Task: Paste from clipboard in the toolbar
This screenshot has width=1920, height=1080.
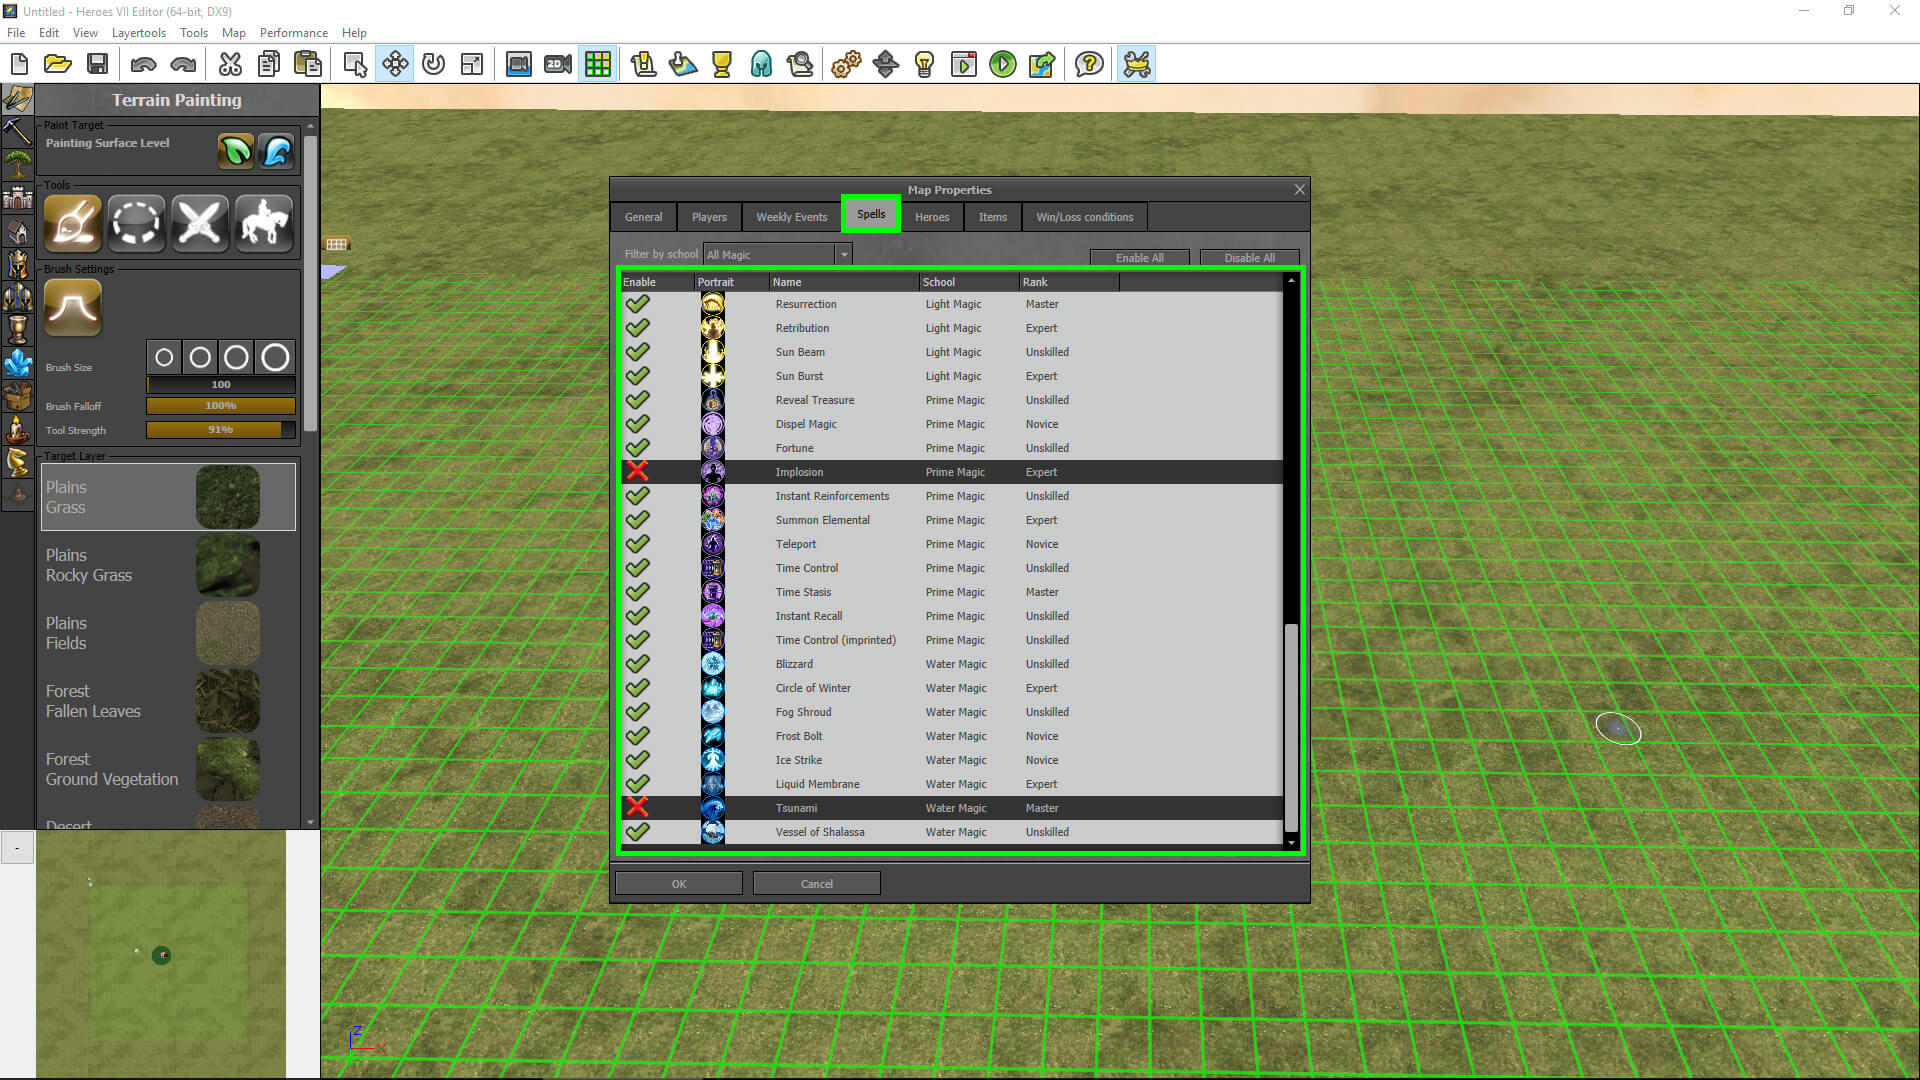Action: click(308, 65)
